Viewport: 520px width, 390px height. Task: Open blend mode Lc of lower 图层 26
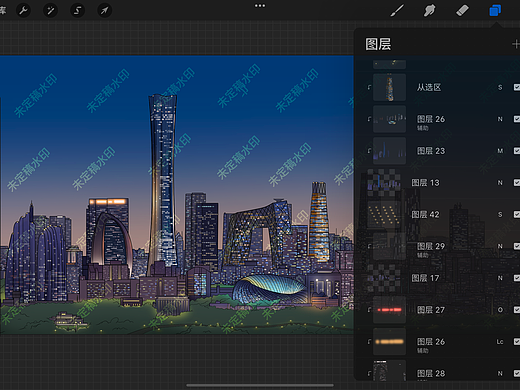point(500,342)
